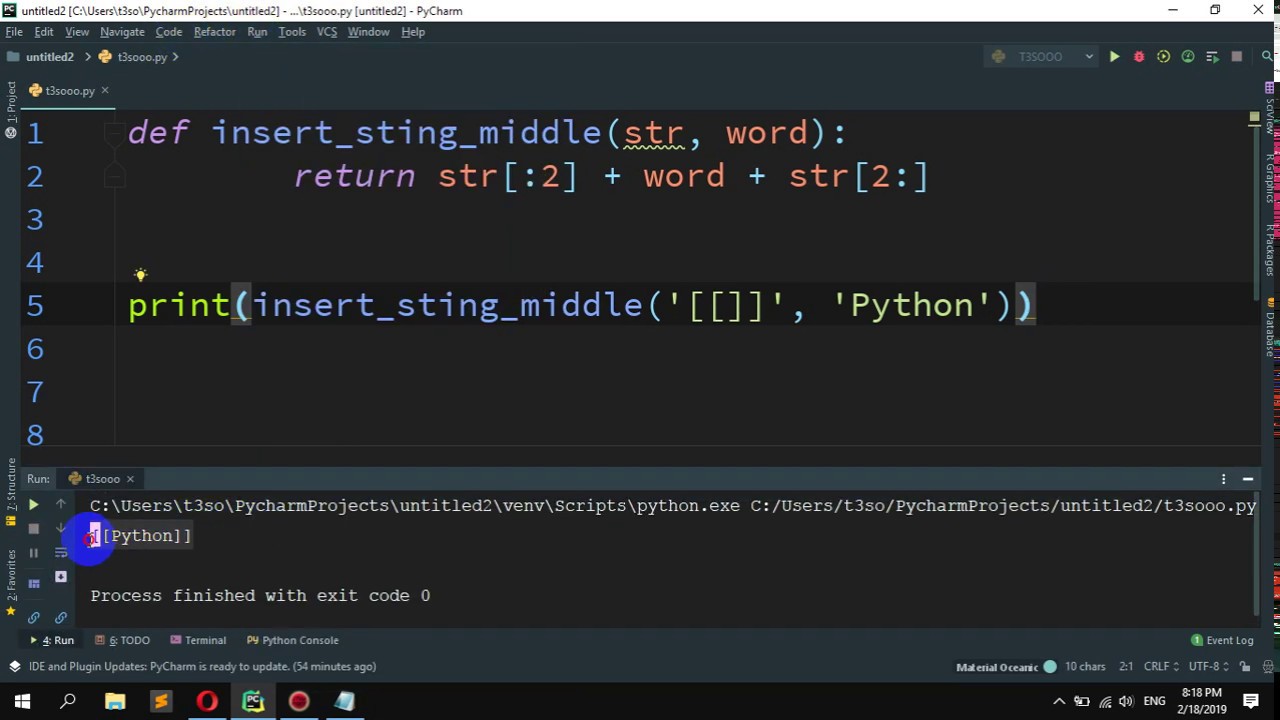Click the 2:1 caret position indicator
Image resolution: width=1280 pixels, height=720 pixels.
1126,667
